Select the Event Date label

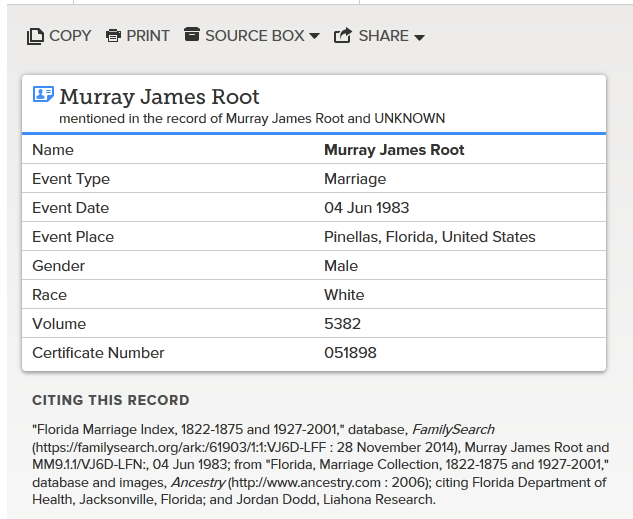71,208
